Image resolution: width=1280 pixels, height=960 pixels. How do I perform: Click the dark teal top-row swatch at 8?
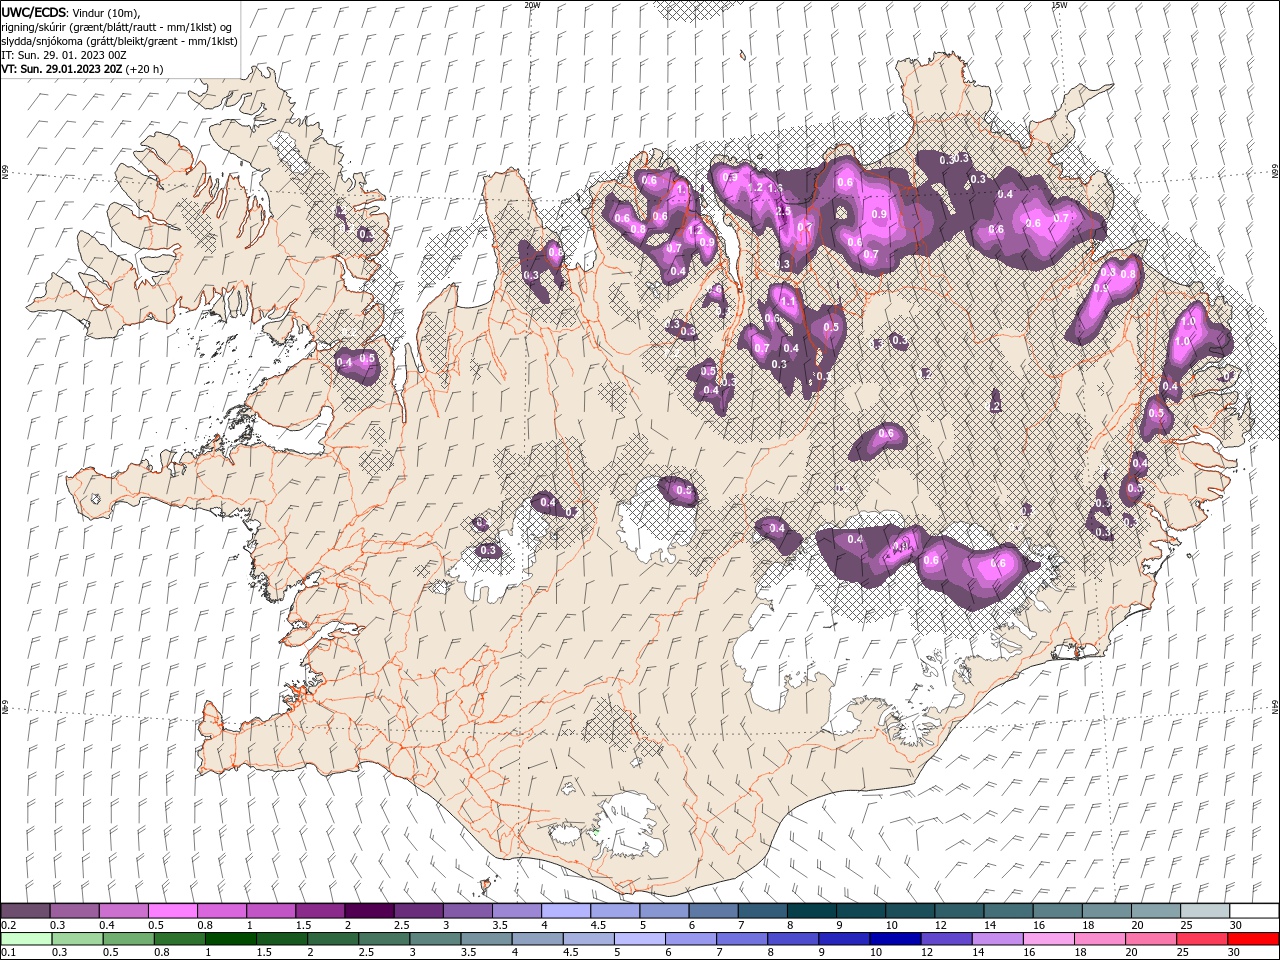tap(812, 911)
